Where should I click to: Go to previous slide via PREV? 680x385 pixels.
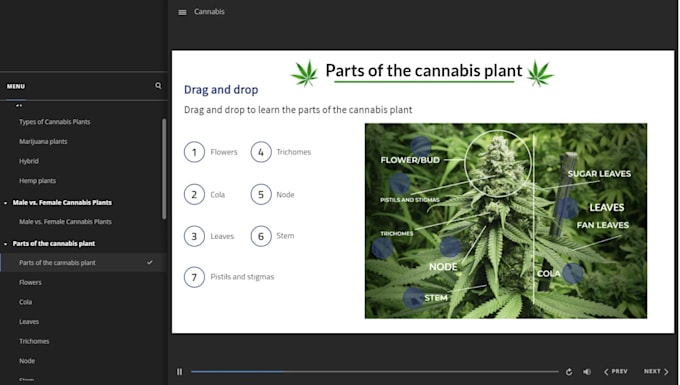pos(616,372)
